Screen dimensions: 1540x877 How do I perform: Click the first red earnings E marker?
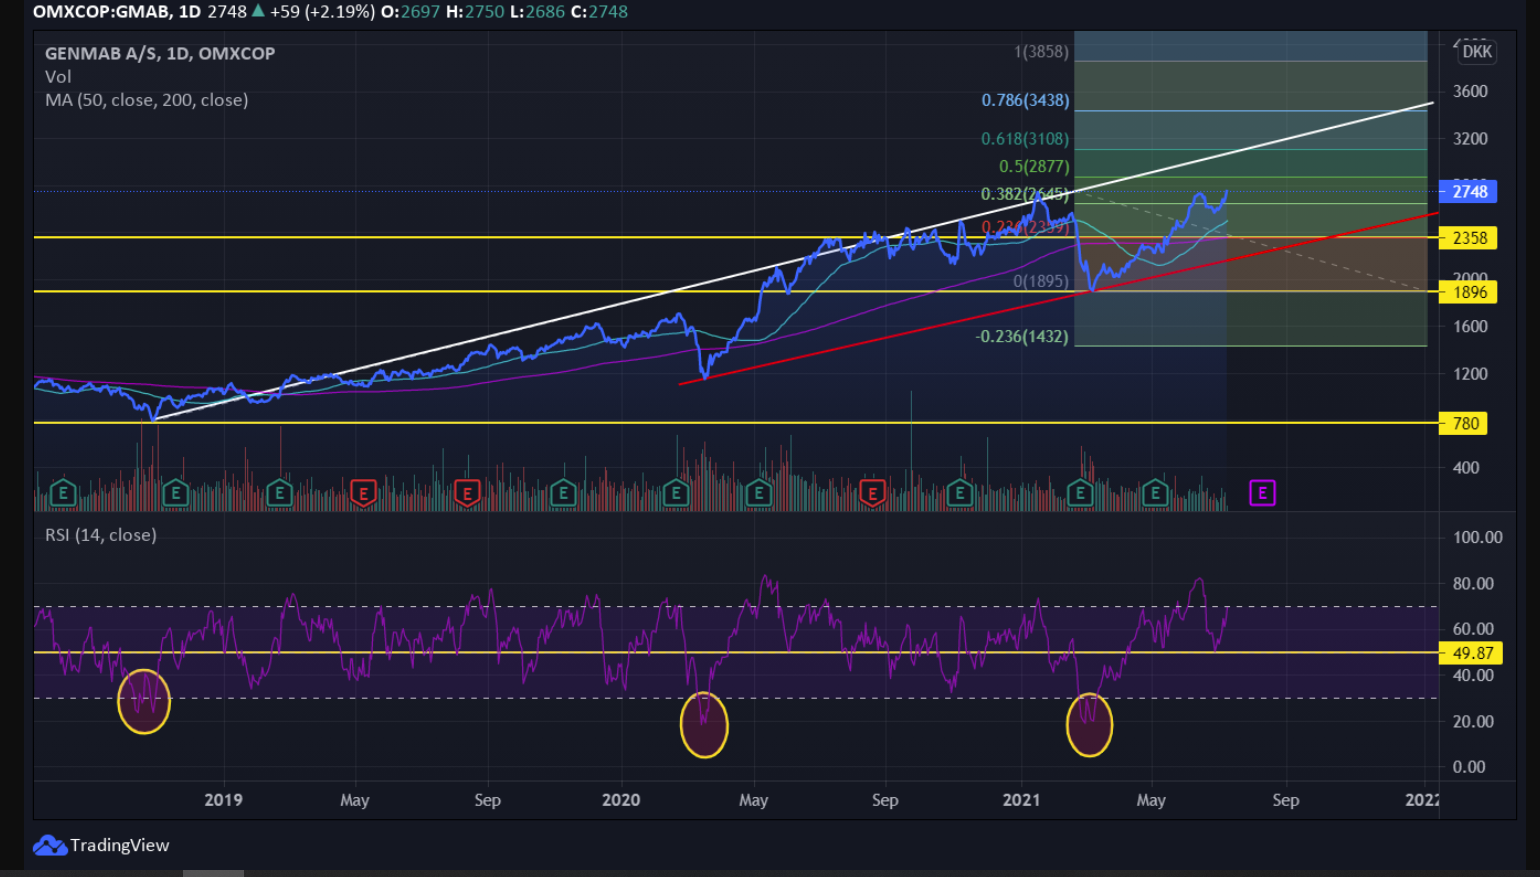(x=363, y=493)
